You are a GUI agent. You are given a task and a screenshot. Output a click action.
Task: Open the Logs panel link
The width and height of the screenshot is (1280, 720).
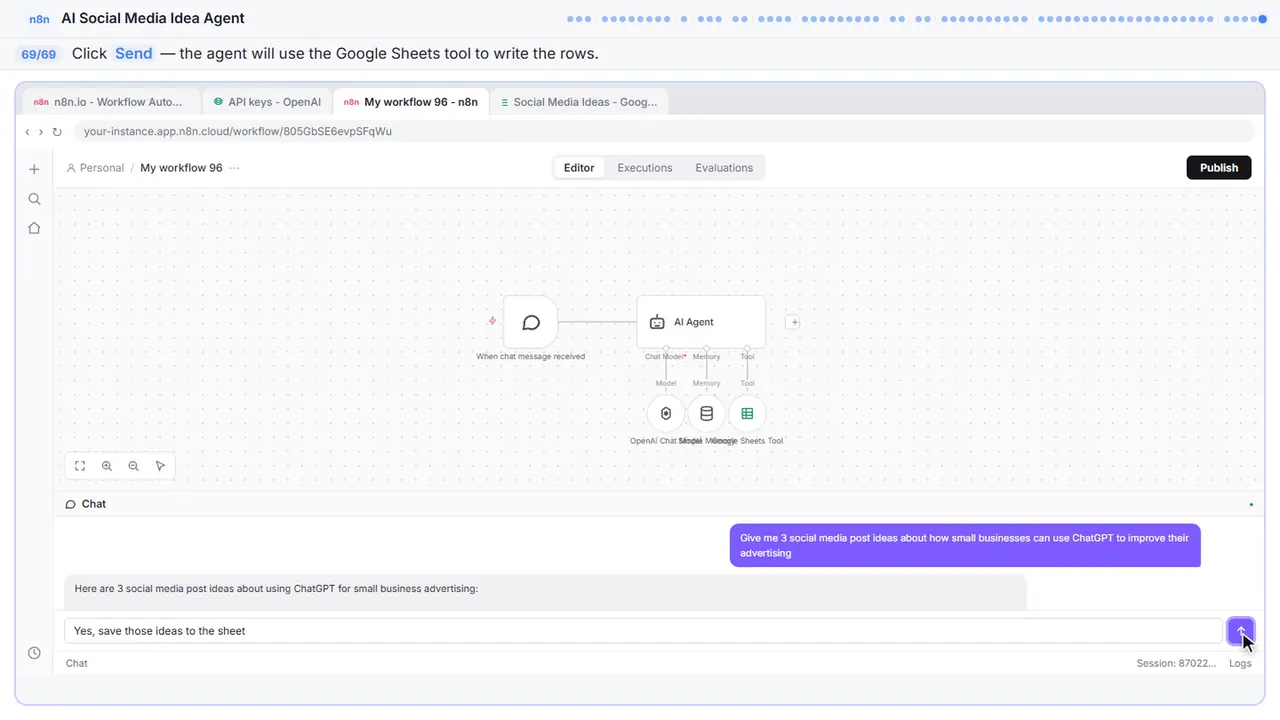pos(1240,663)
